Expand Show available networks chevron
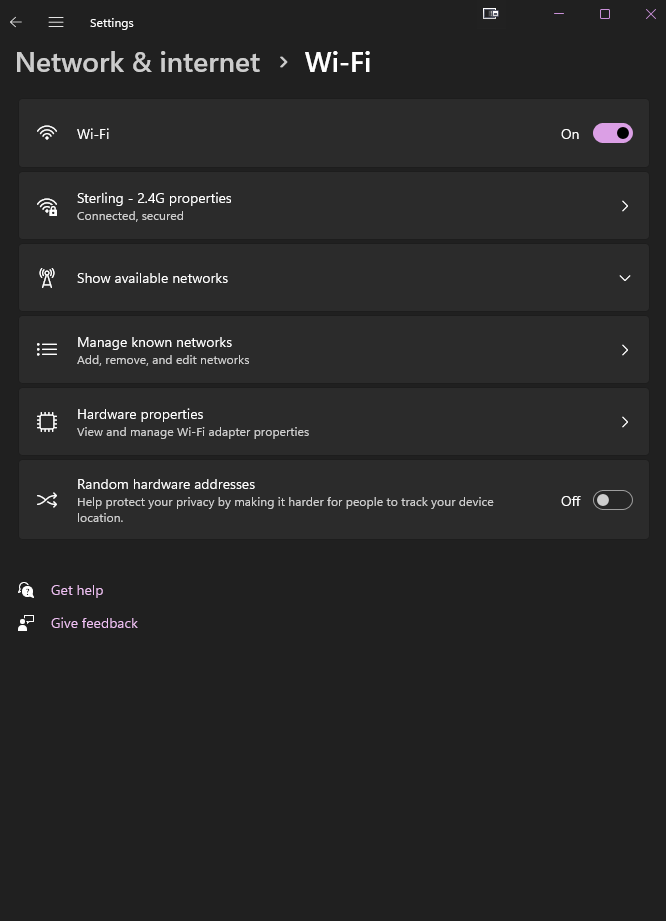 click(625, 278)
